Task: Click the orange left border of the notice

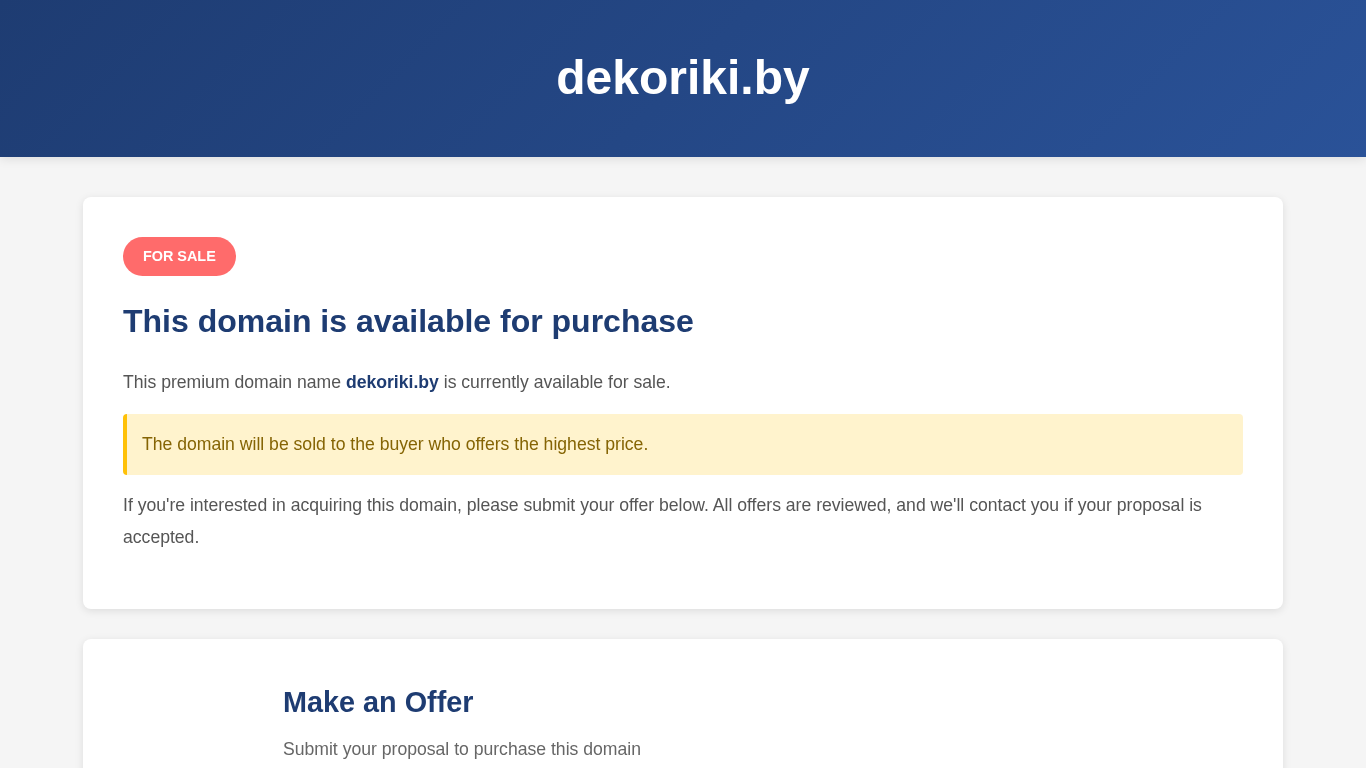Action: pyautogui.click(x=125, y=444)
